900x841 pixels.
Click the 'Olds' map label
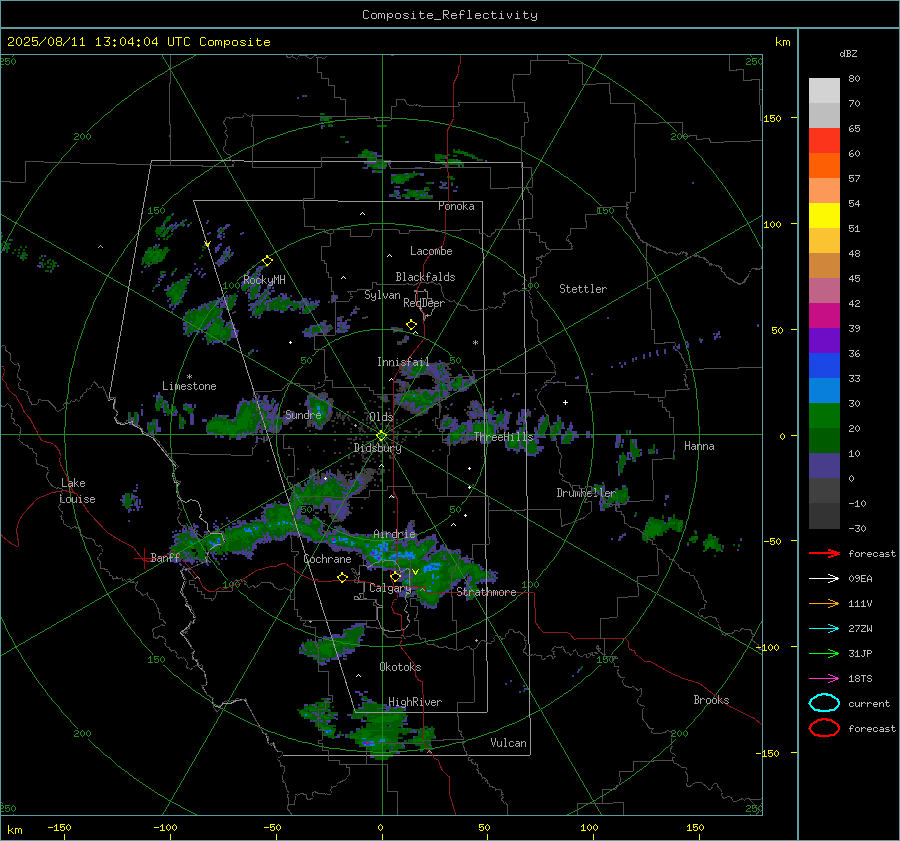point(381,417)
